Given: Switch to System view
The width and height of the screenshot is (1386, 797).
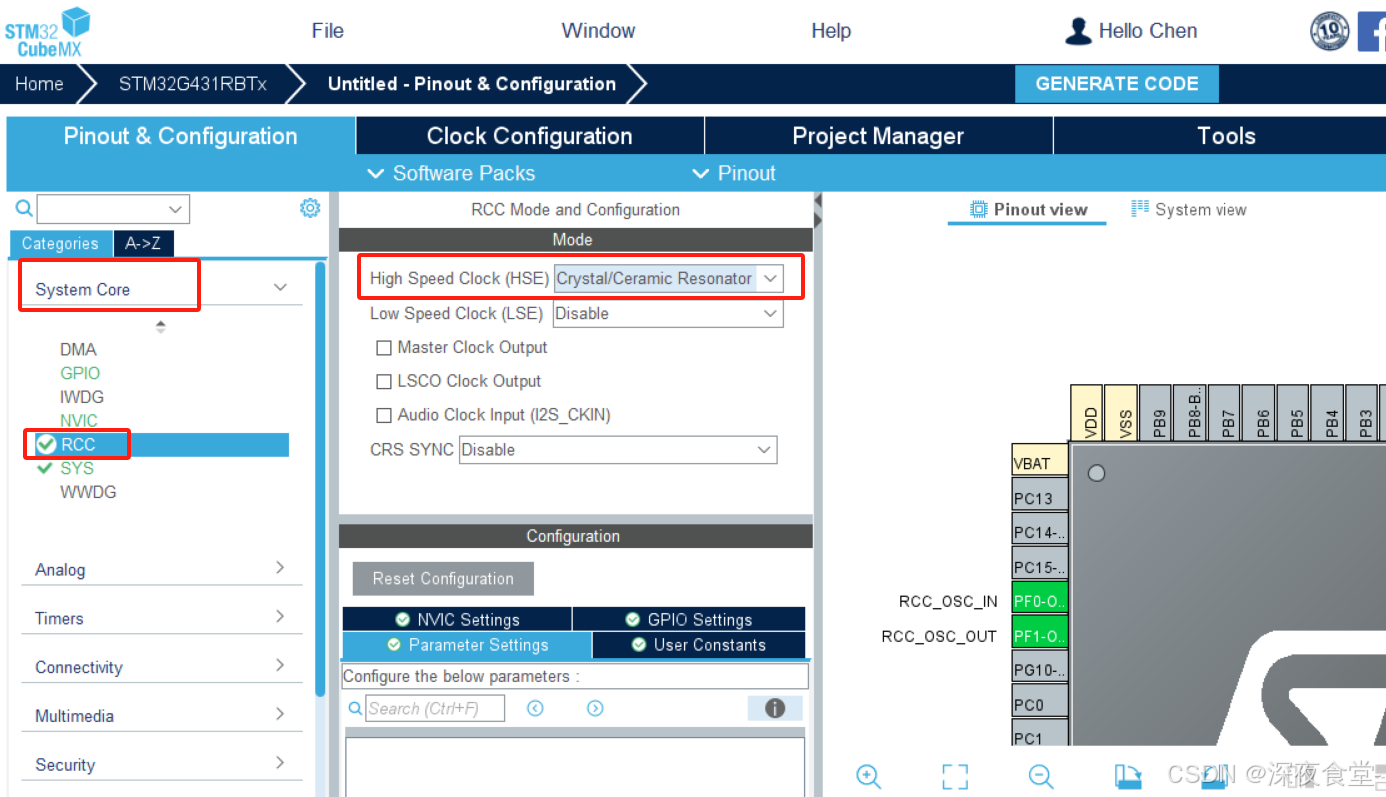Looking at the screenshot, I should tap(1189, 209).
